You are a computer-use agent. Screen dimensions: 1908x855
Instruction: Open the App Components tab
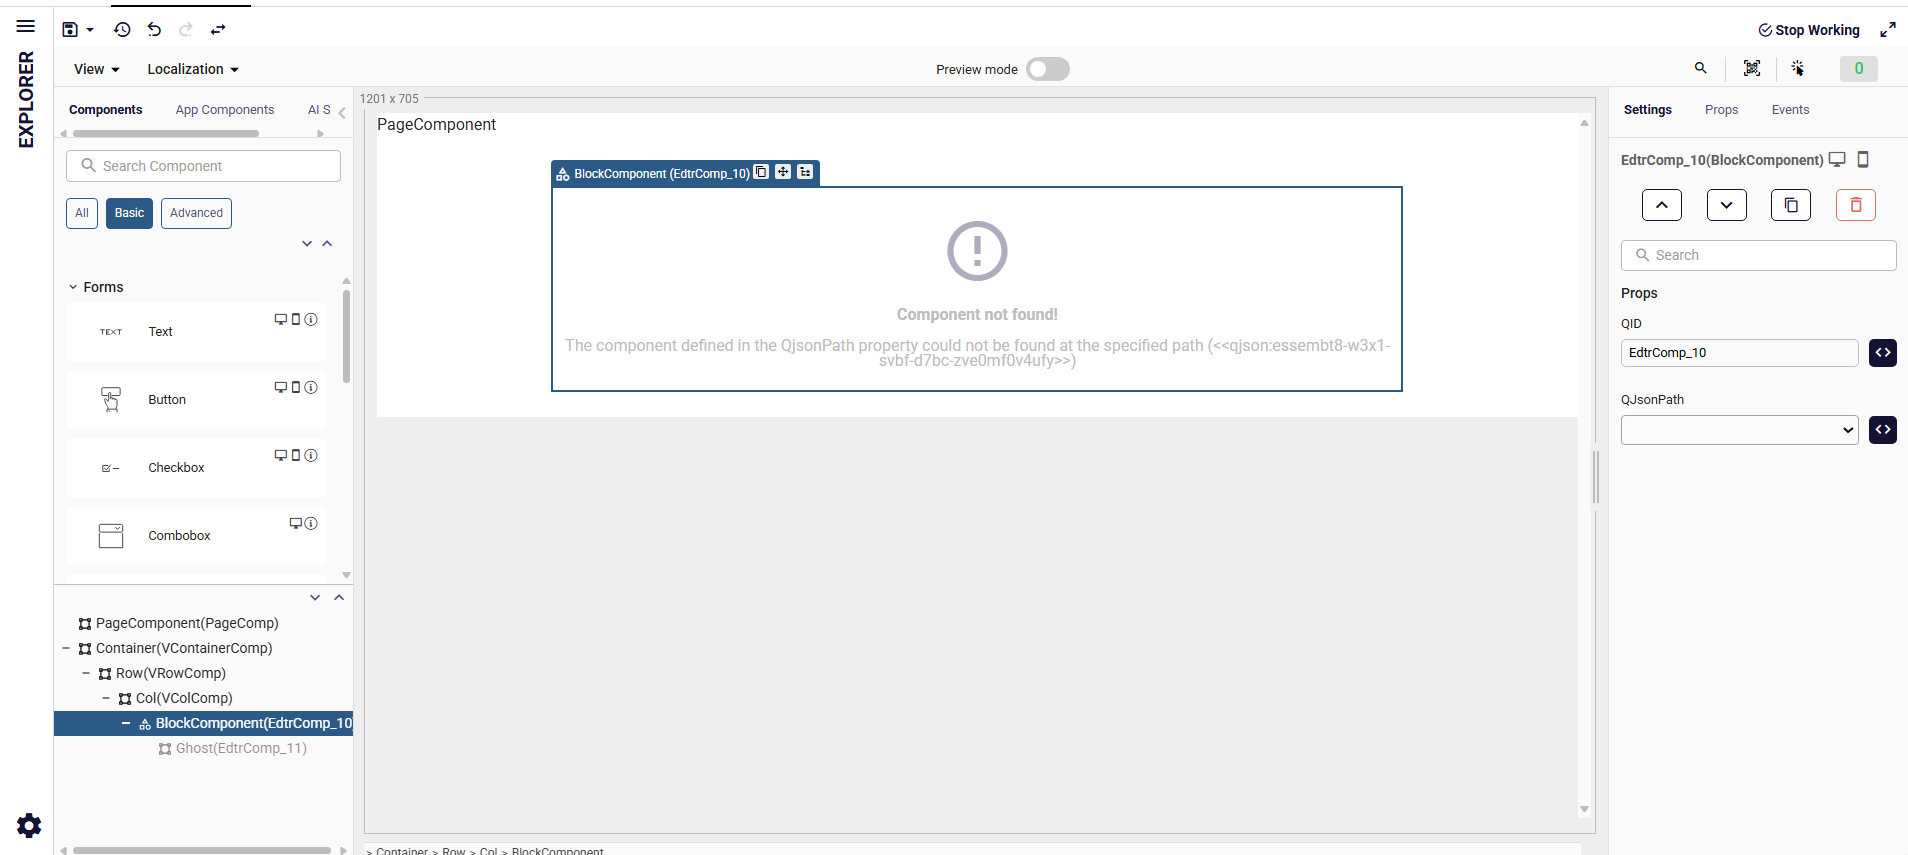225,110
